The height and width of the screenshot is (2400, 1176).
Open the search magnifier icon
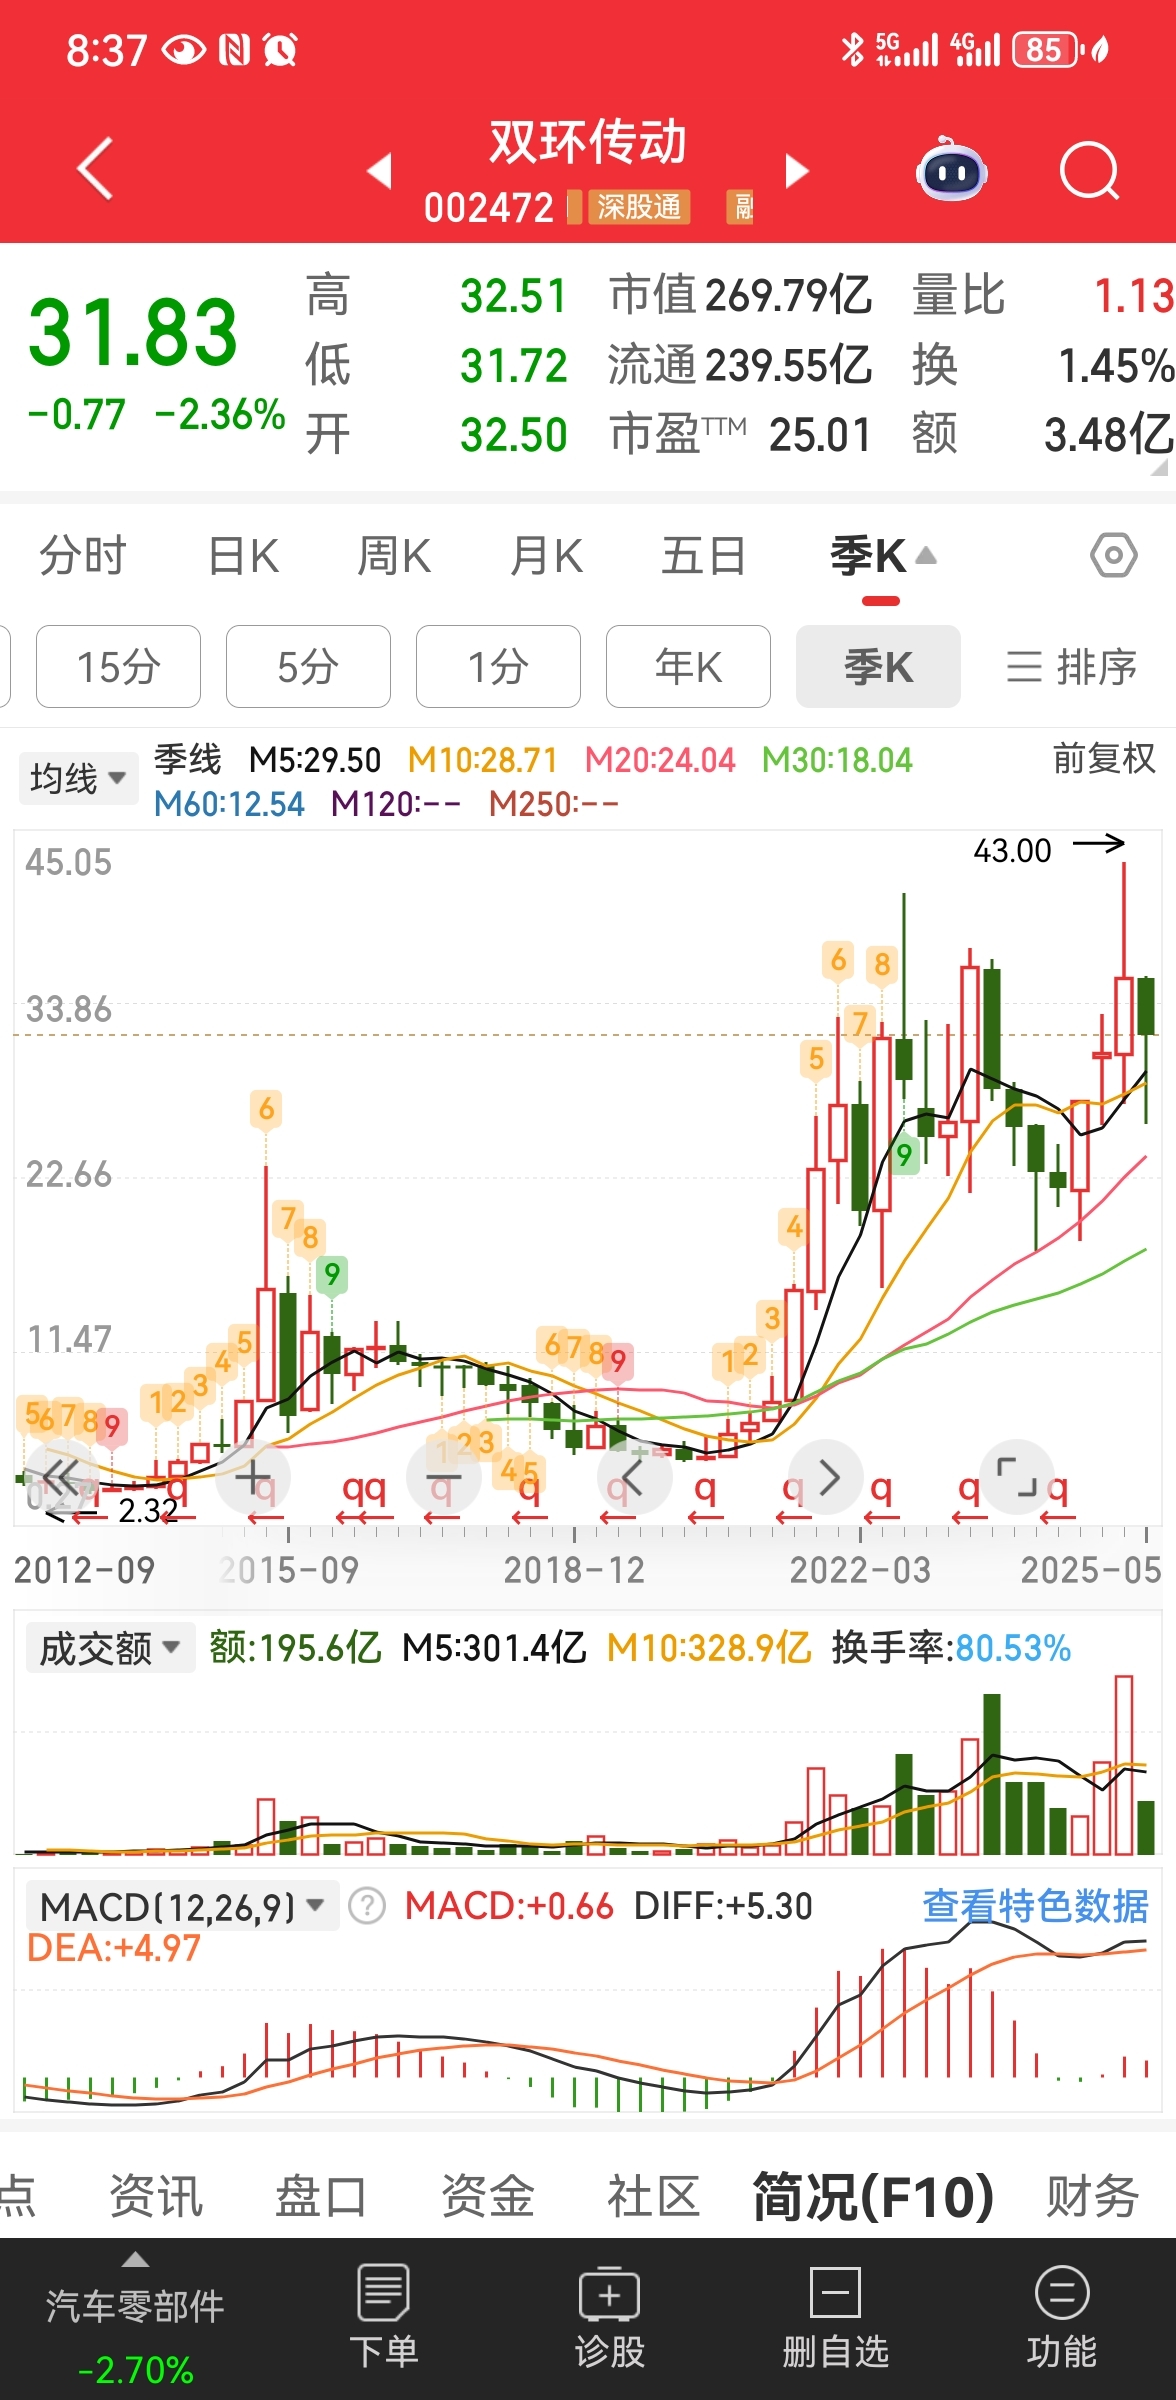click(1089, 170)
